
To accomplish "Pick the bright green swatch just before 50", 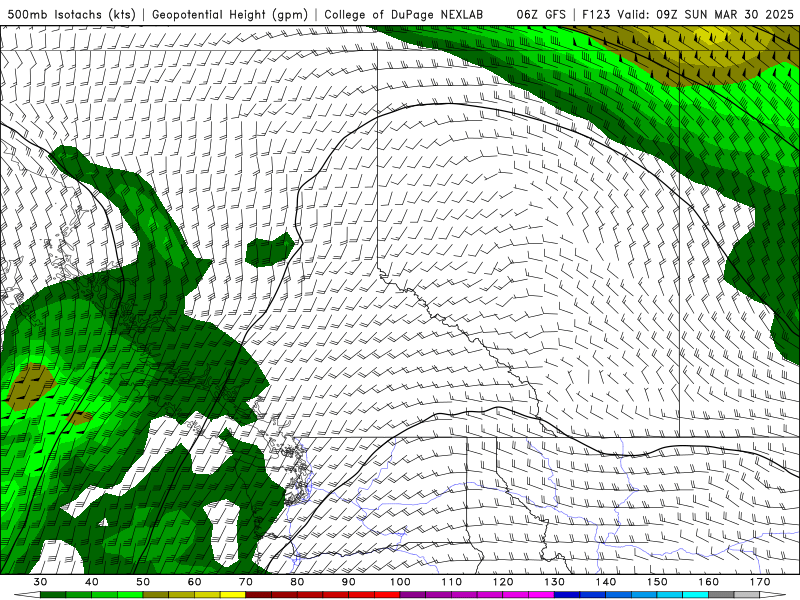I will (x=130, y=595).
